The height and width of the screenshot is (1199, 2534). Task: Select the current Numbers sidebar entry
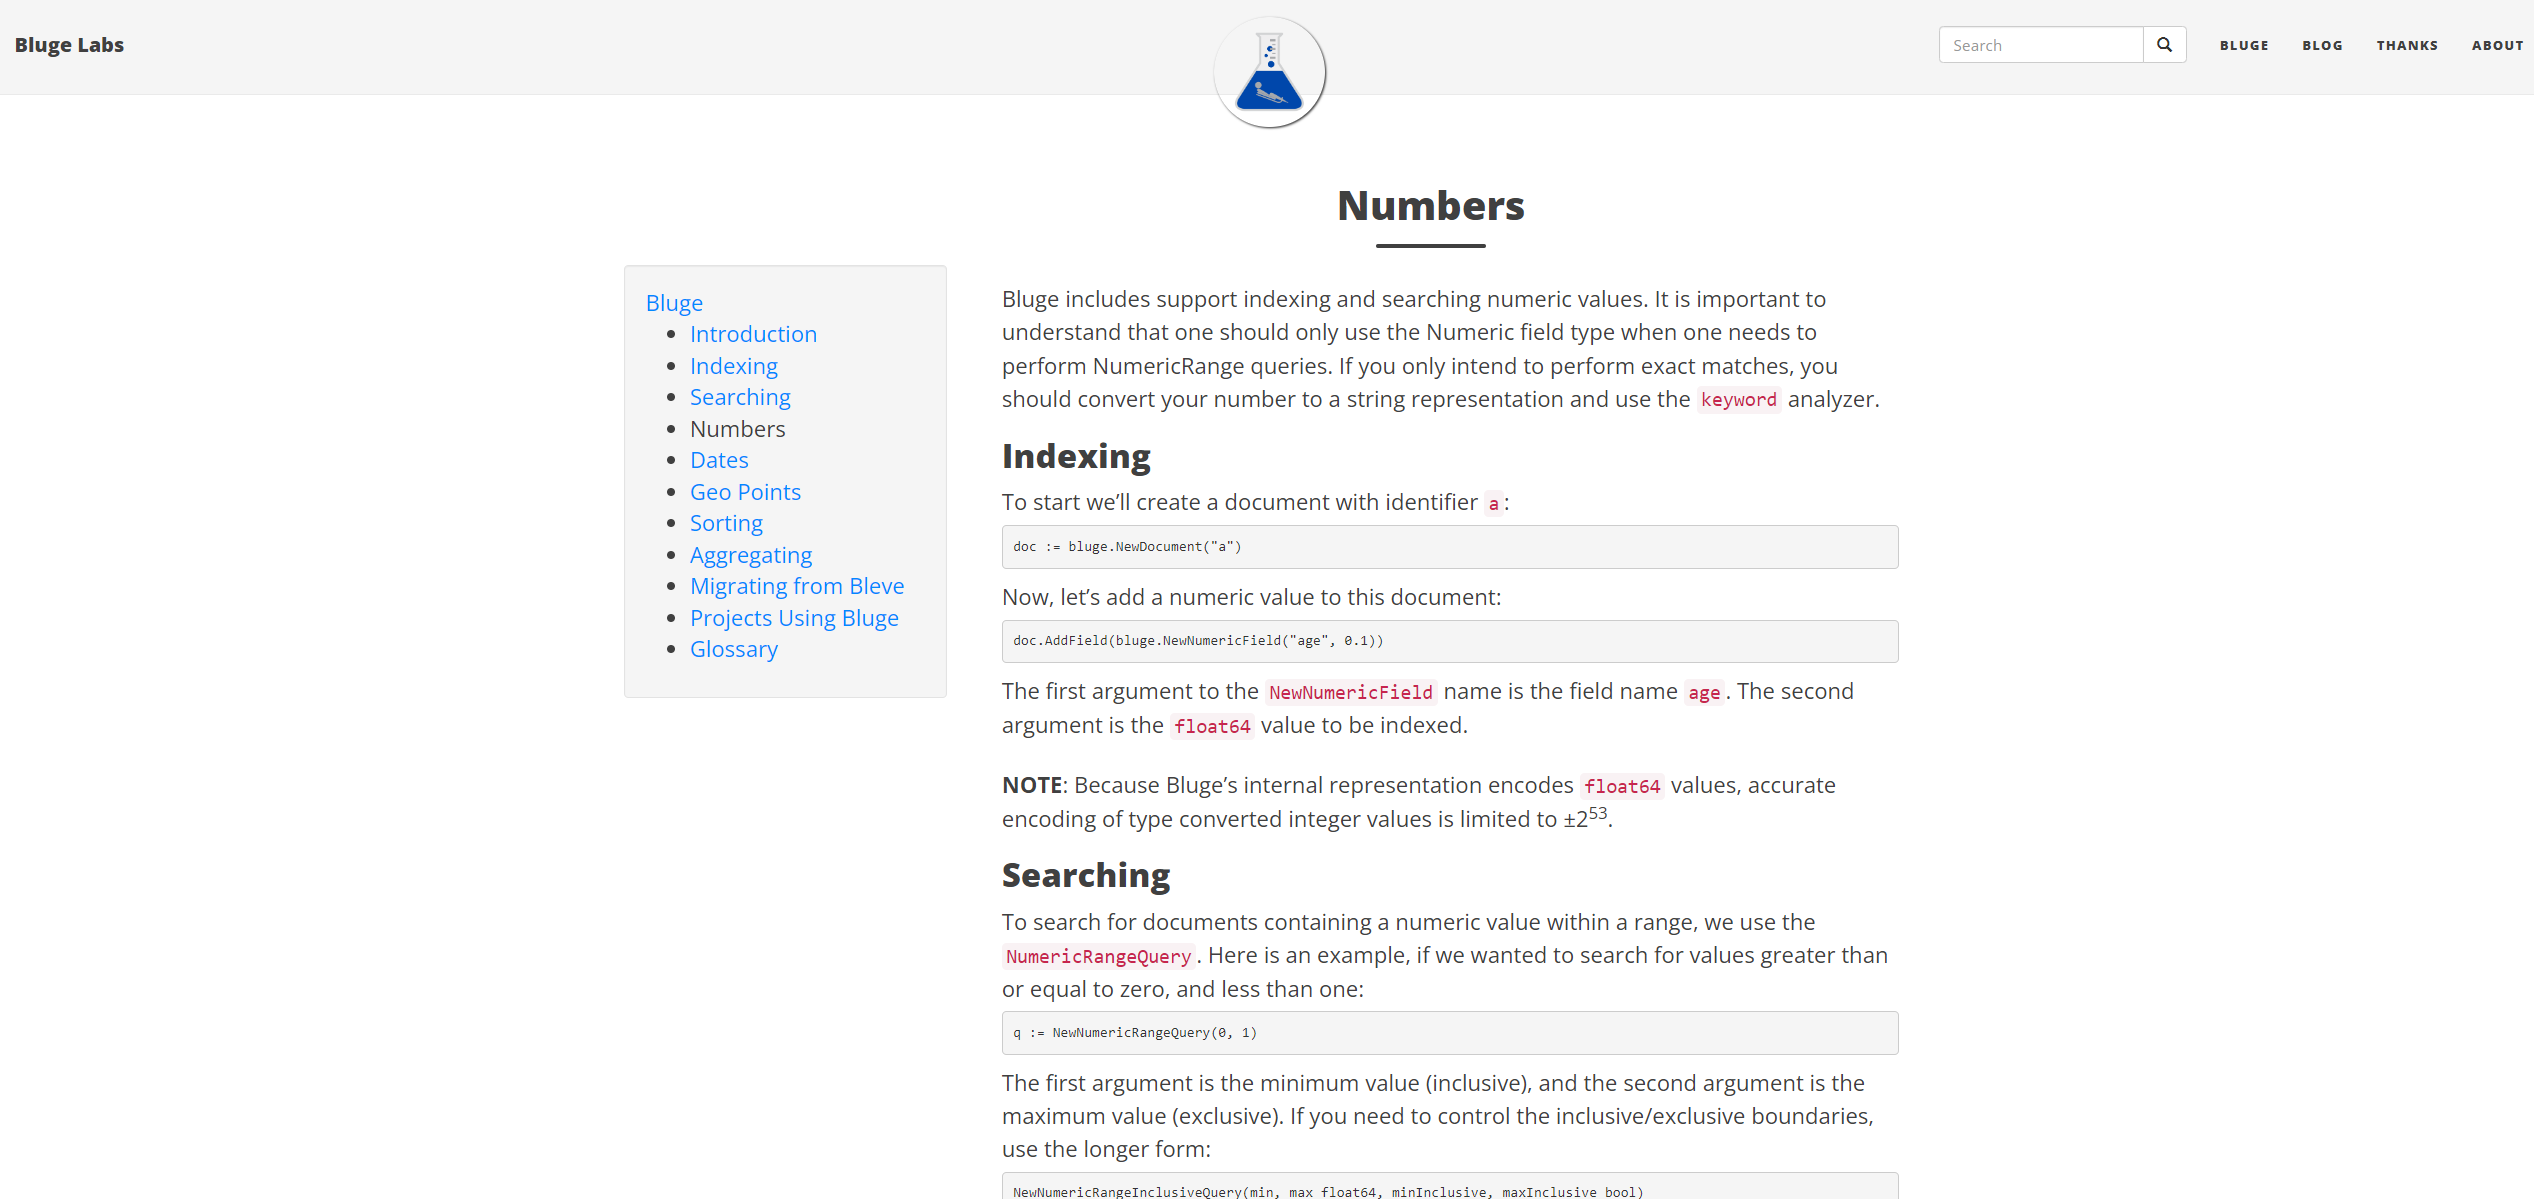coord(737,429)
